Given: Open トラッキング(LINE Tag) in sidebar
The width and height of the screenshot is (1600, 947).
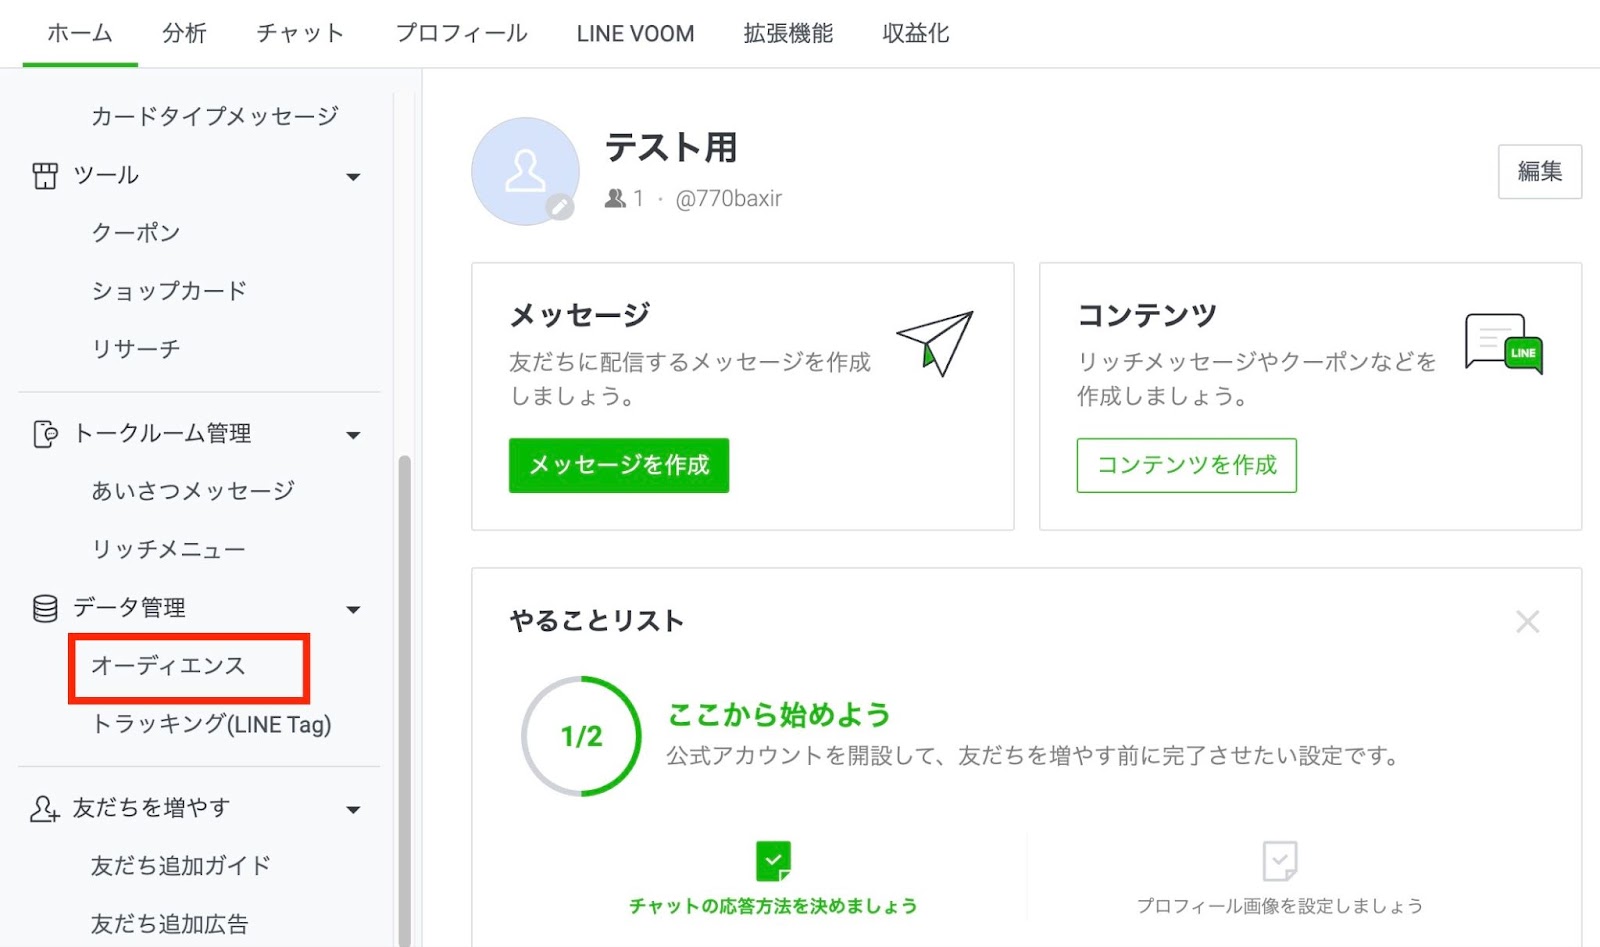Looking at the screenshot, I should [x=211, y=724].
